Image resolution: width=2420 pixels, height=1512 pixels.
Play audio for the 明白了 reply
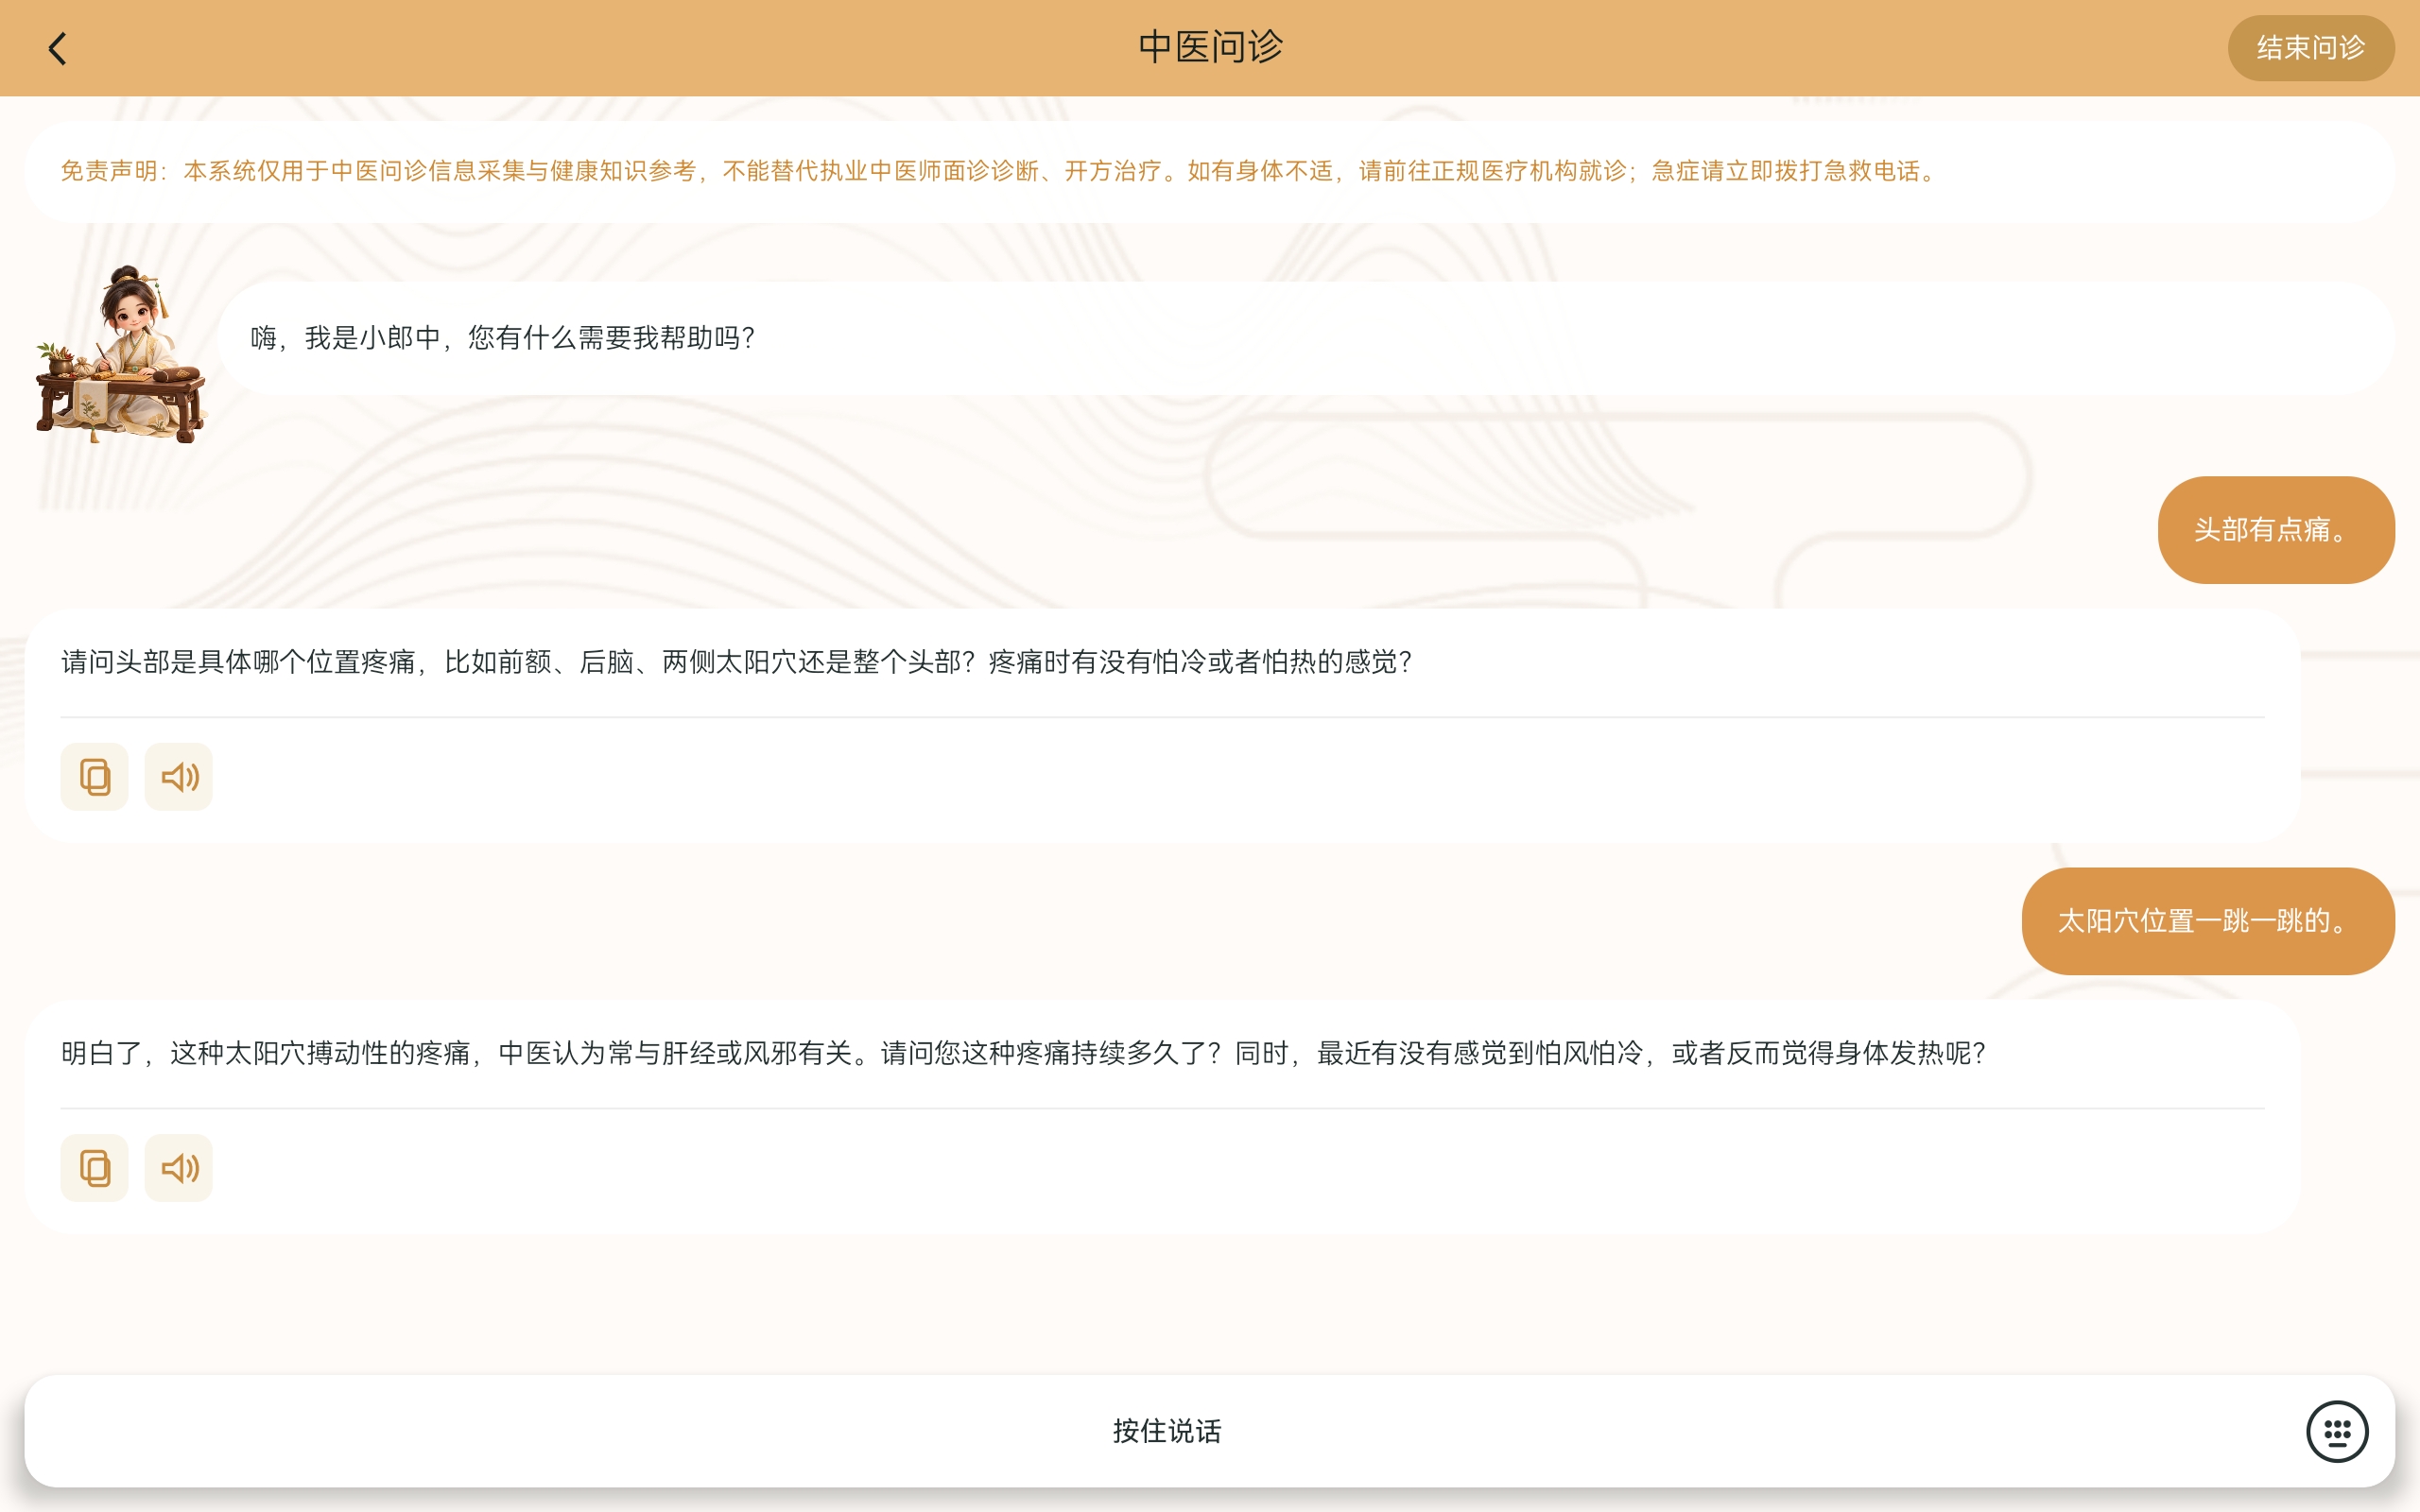click(179, 1168)
